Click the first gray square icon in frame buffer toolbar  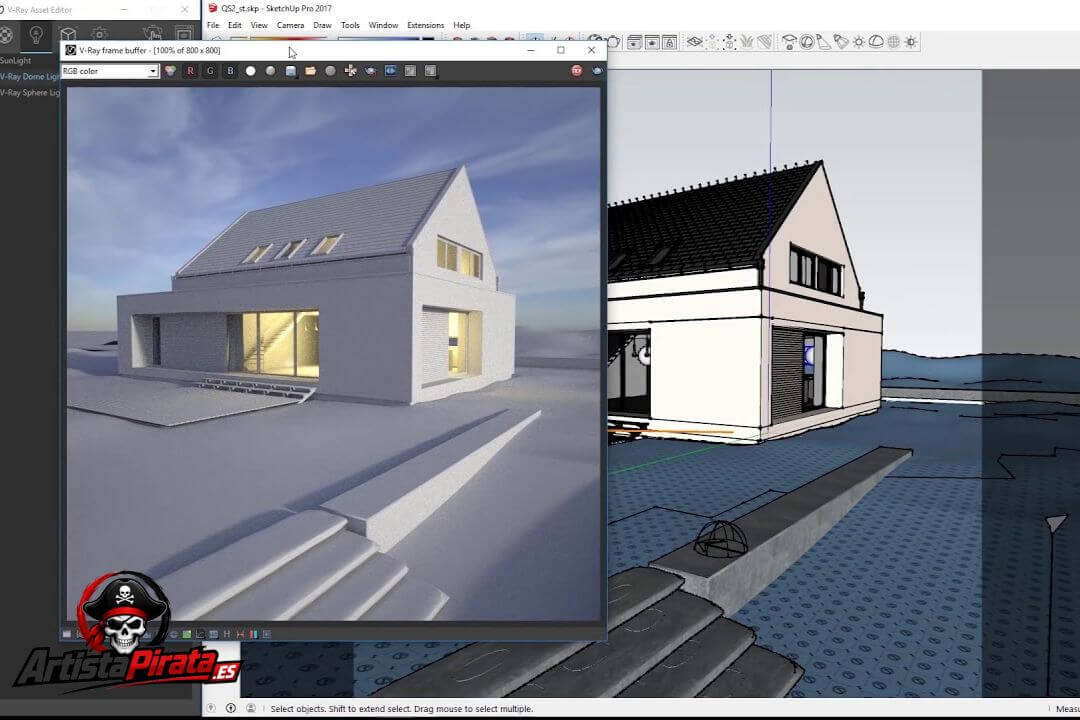tap(411, 71)
